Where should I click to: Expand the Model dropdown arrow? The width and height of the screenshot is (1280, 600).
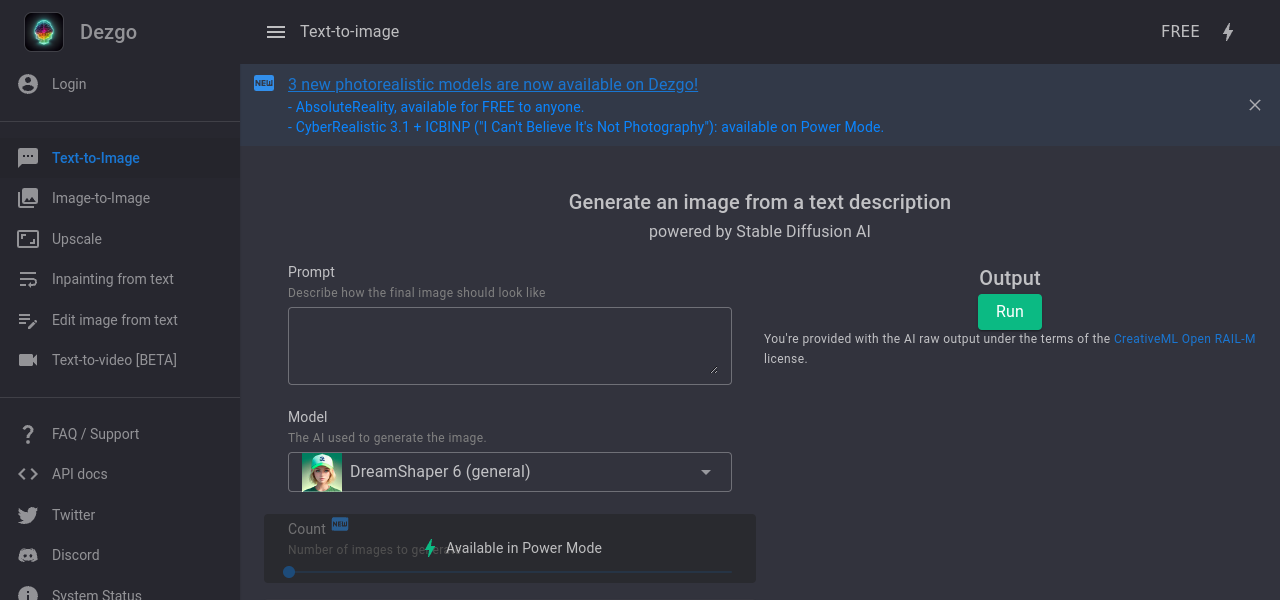(x=706, y=472)
